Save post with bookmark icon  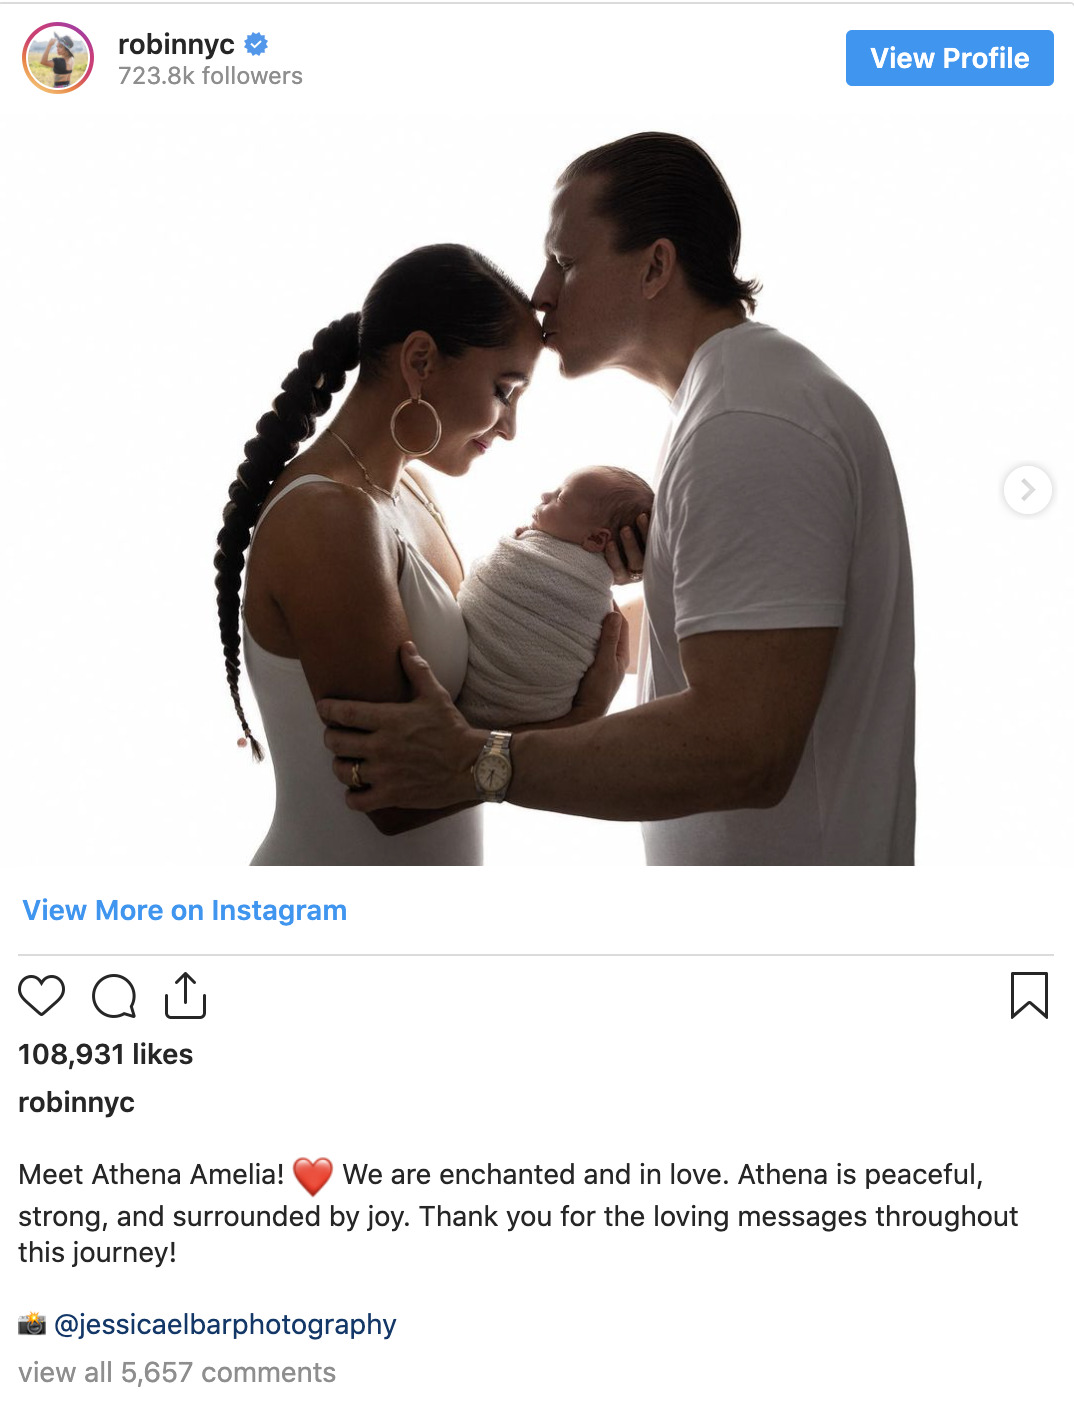coord(1029,995)
